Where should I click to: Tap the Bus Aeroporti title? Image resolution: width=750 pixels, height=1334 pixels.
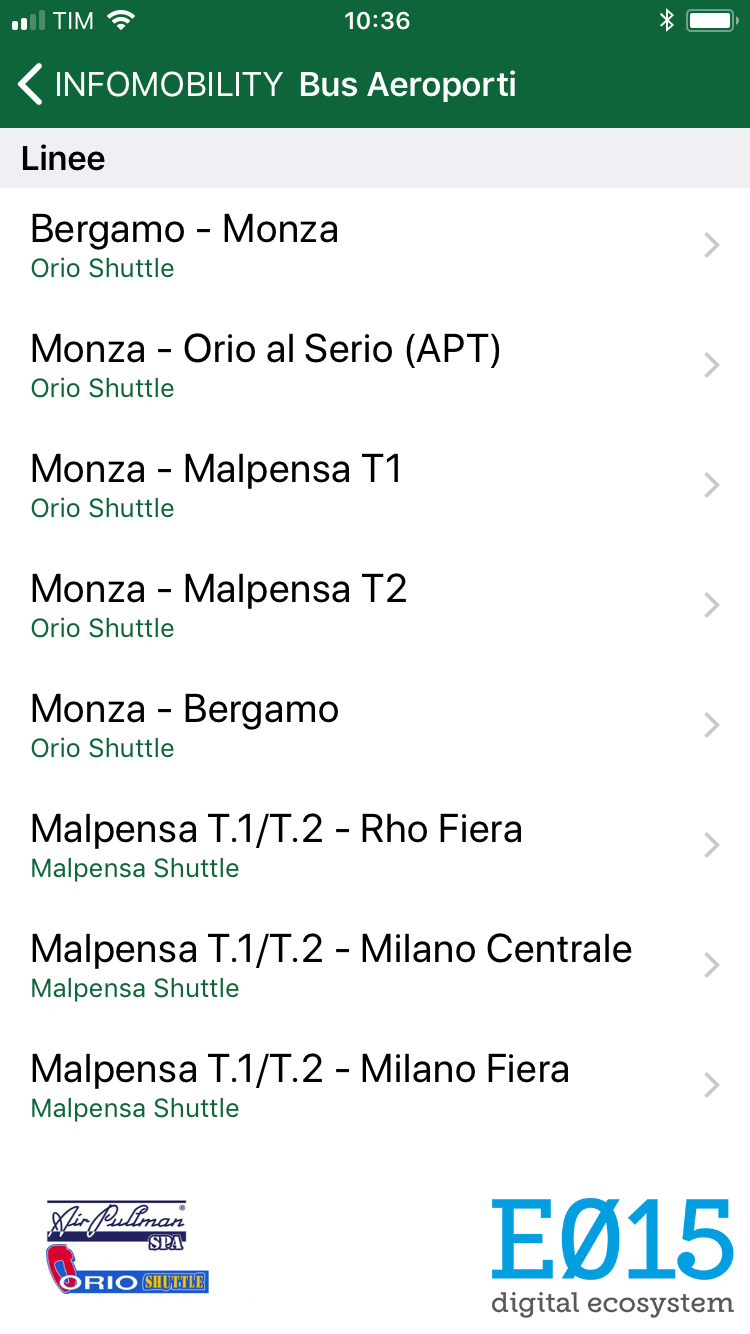click(x=408, y=84)
